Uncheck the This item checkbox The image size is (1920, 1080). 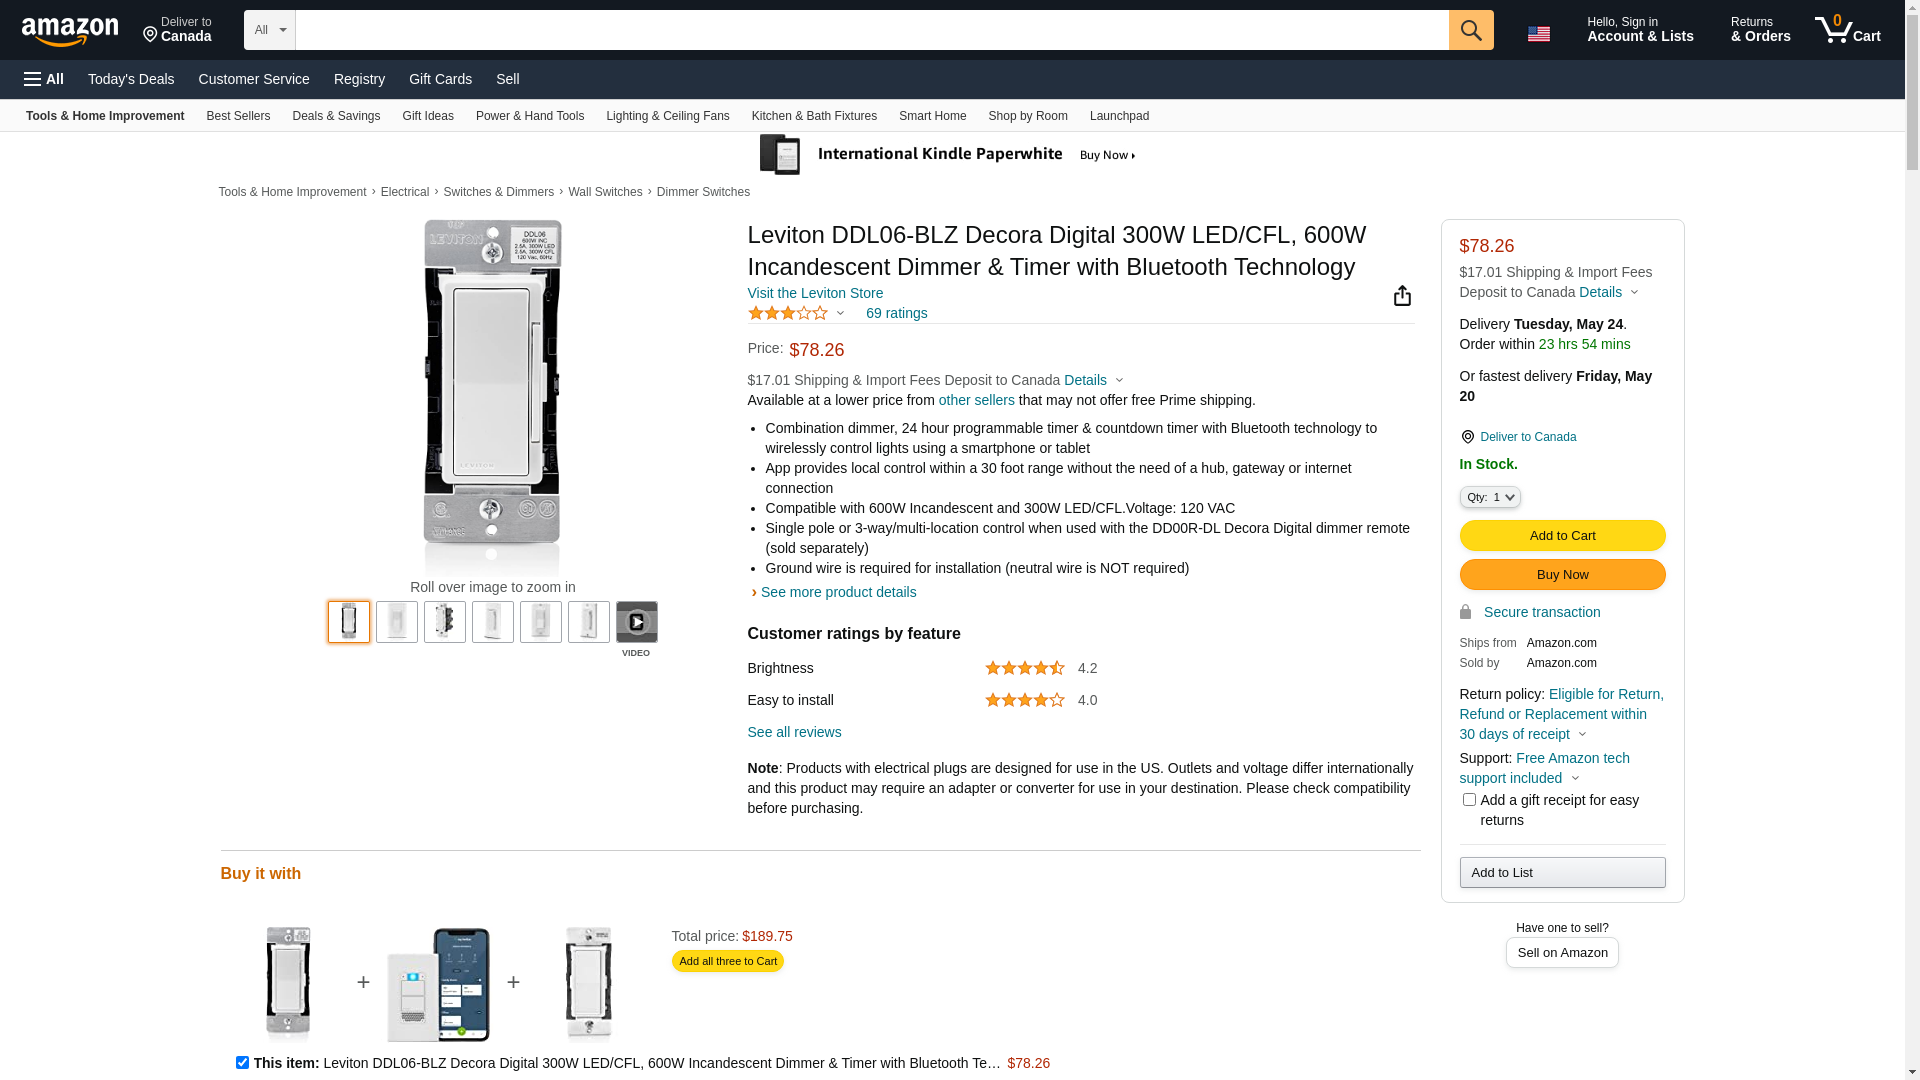[242, 1063]
